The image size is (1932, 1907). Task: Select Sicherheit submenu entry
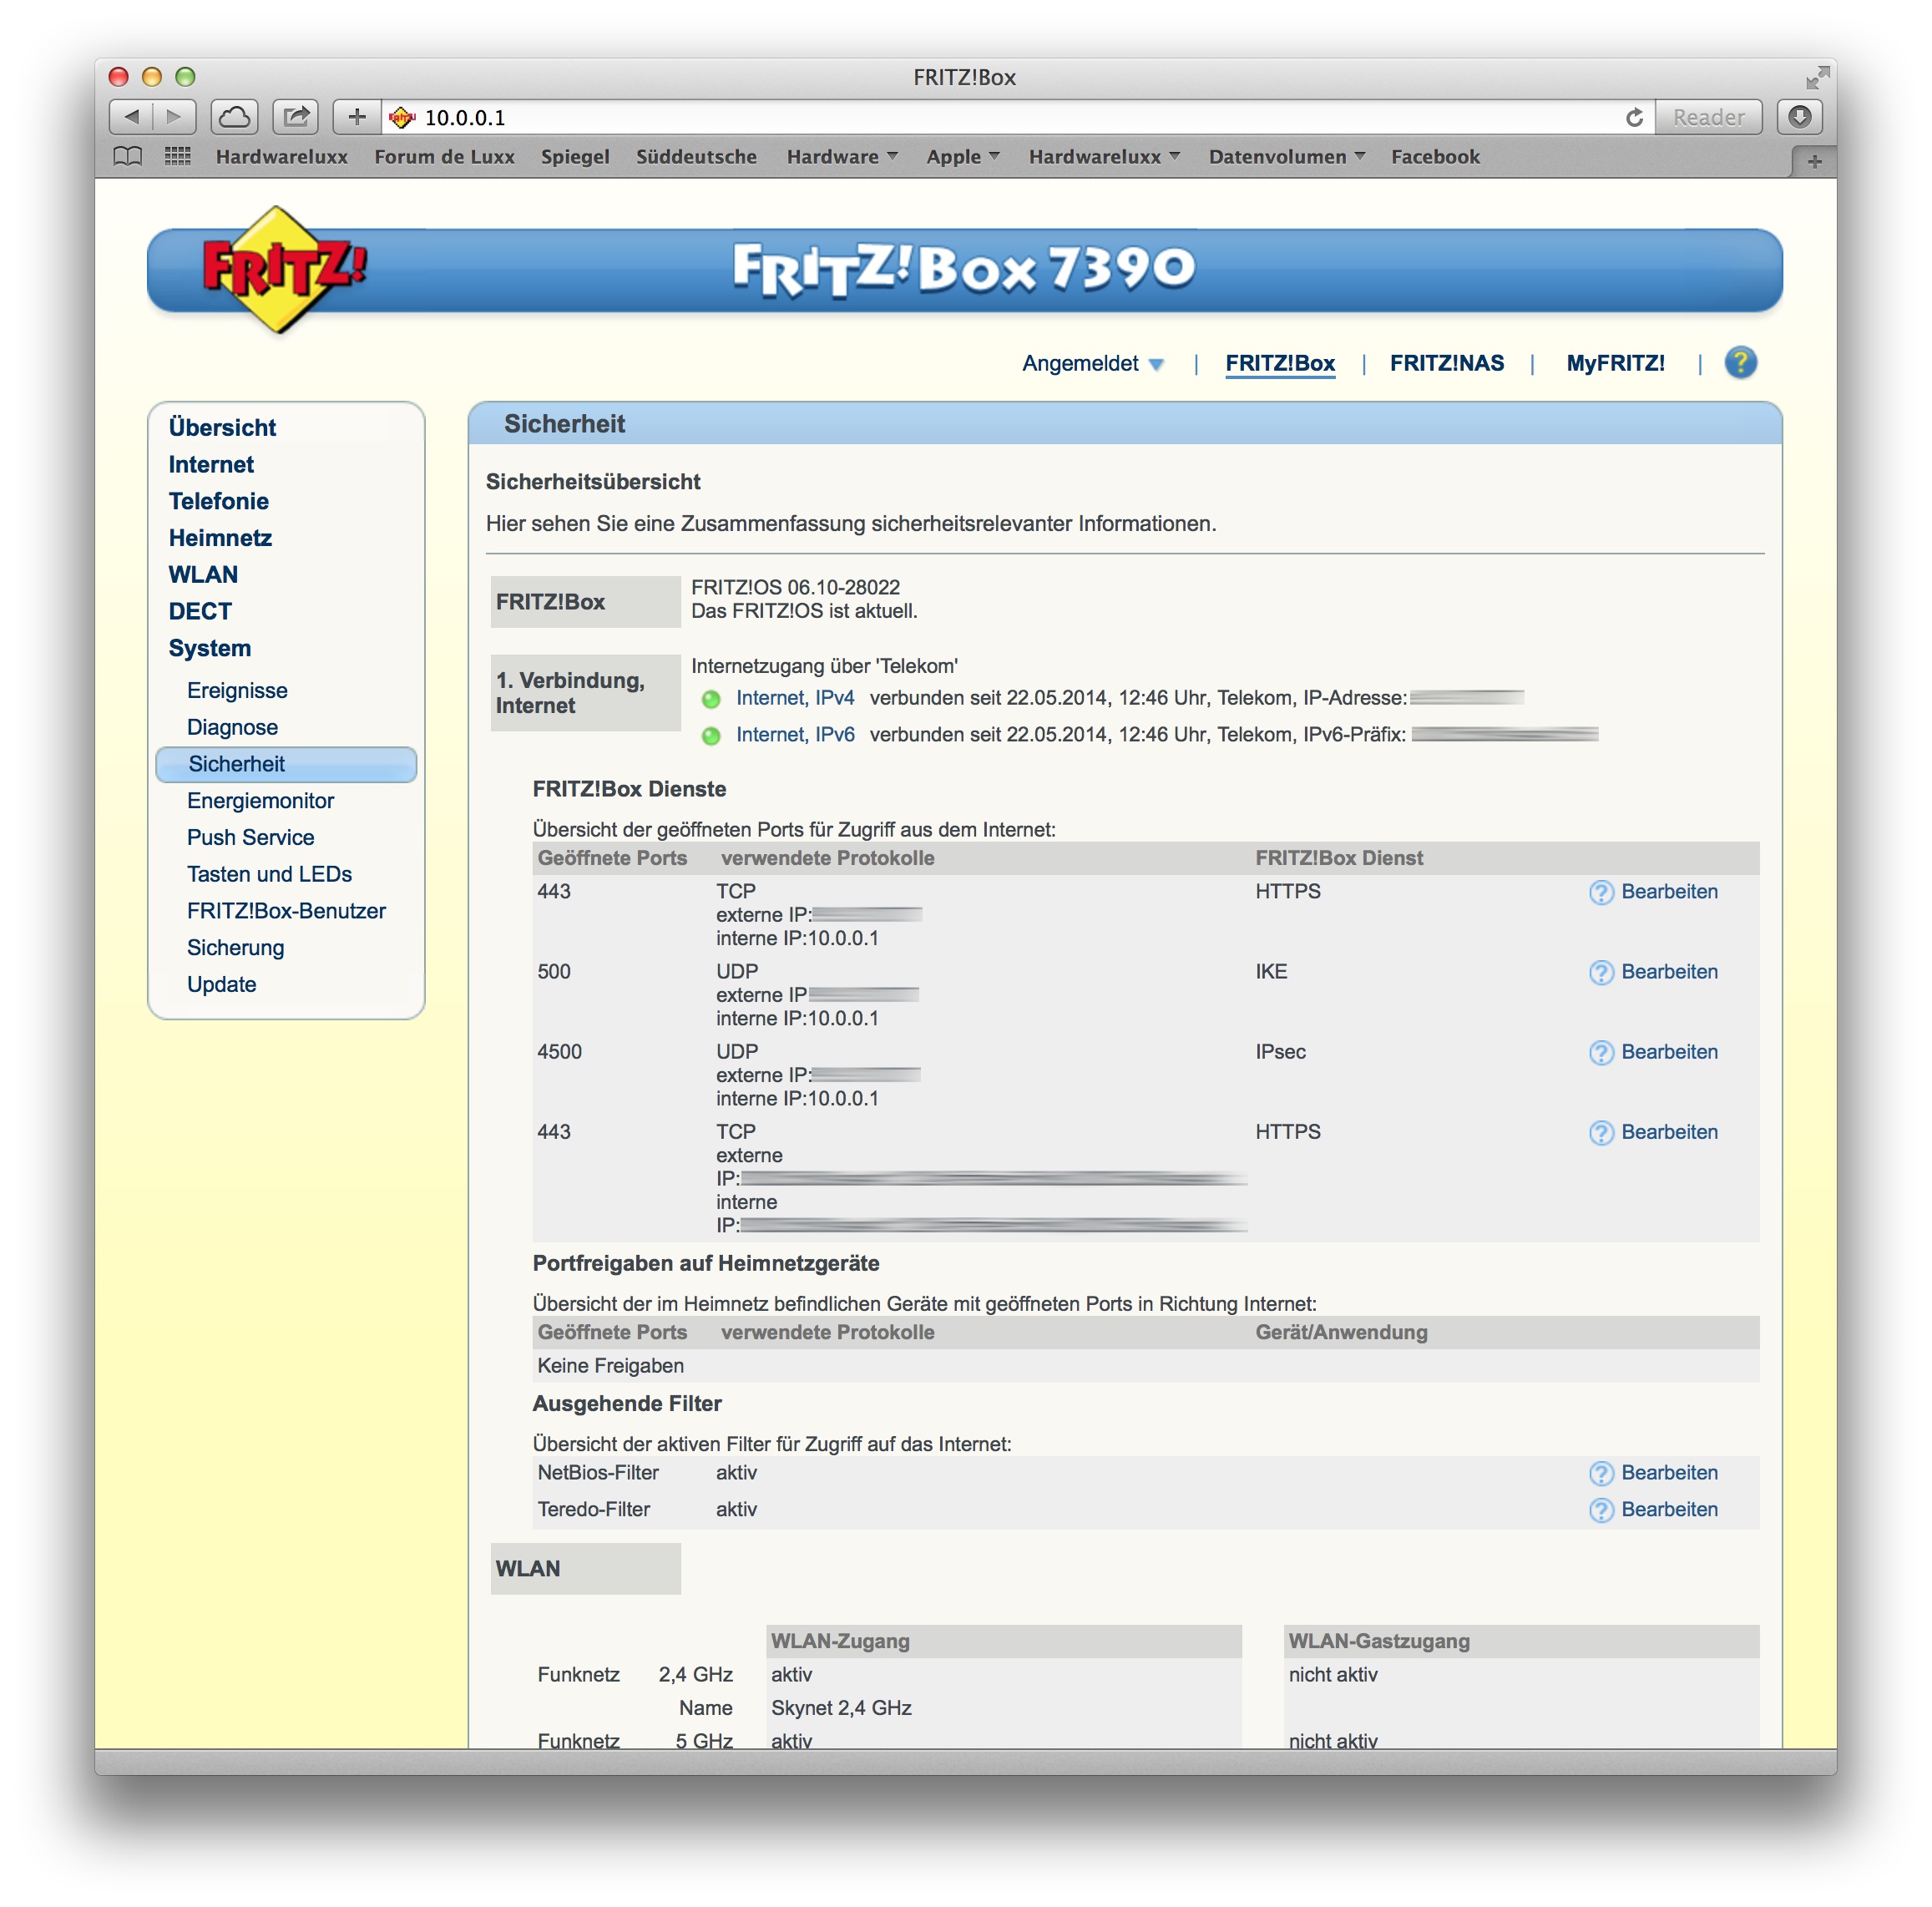point(286,764)
